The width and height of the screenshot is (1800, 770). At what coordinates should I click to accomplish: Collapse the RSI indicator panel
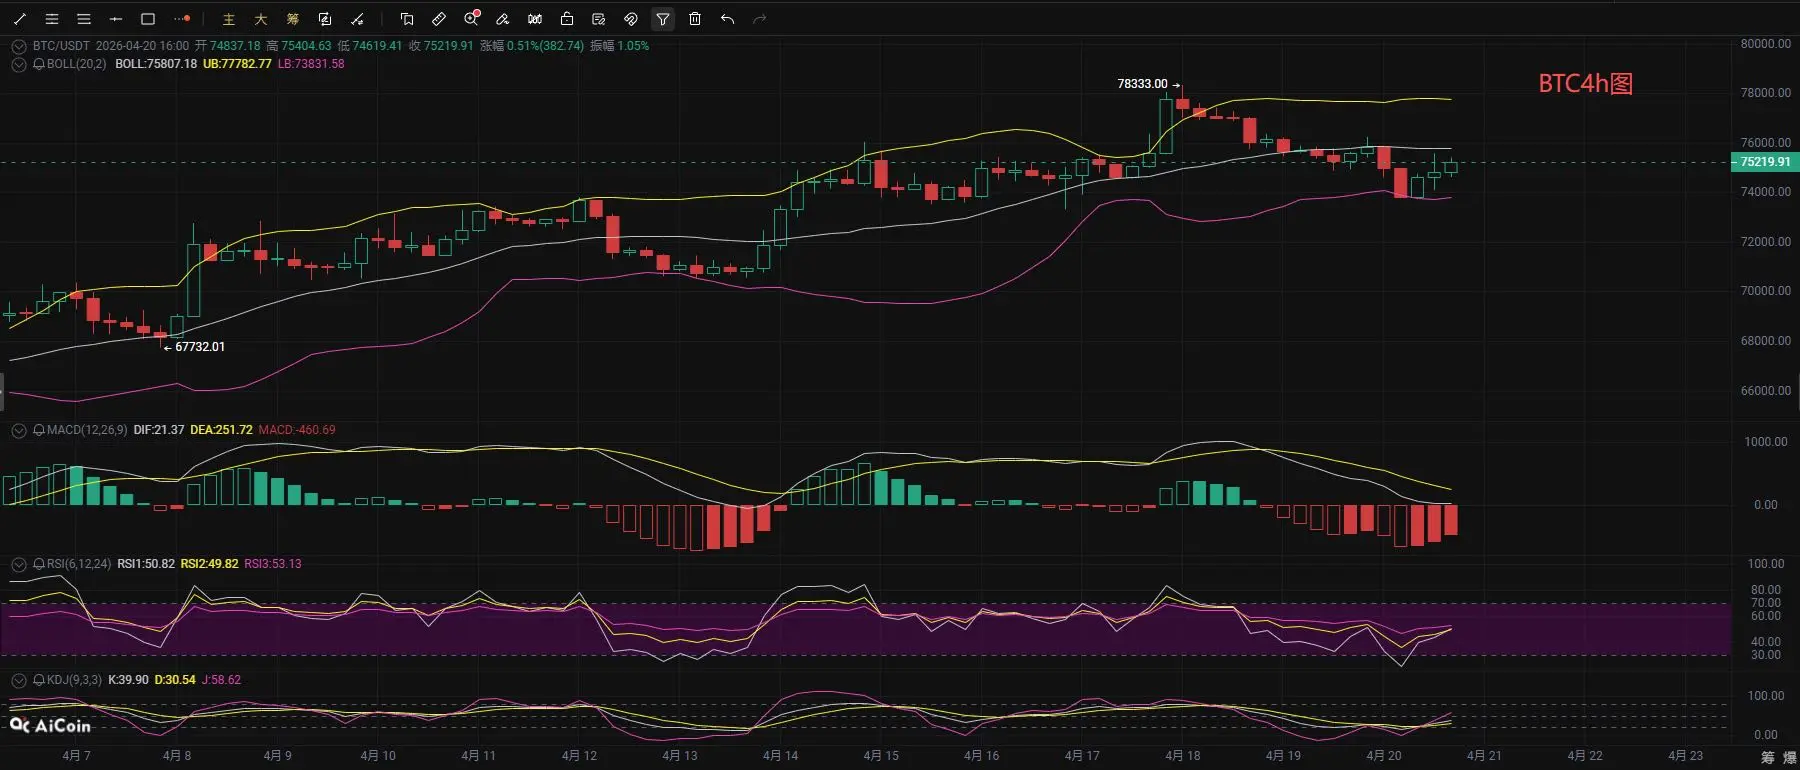point(18,564)
